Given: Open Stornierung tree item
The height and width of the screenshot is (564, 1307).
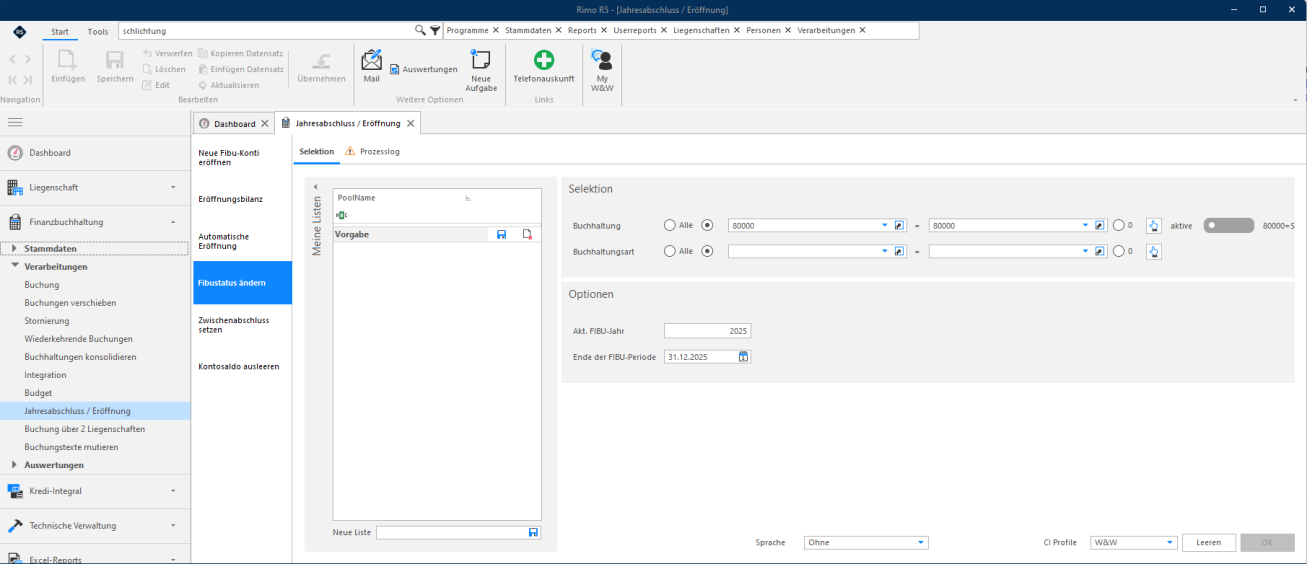Looking at the screenshot, I should [x=46, y=321].
